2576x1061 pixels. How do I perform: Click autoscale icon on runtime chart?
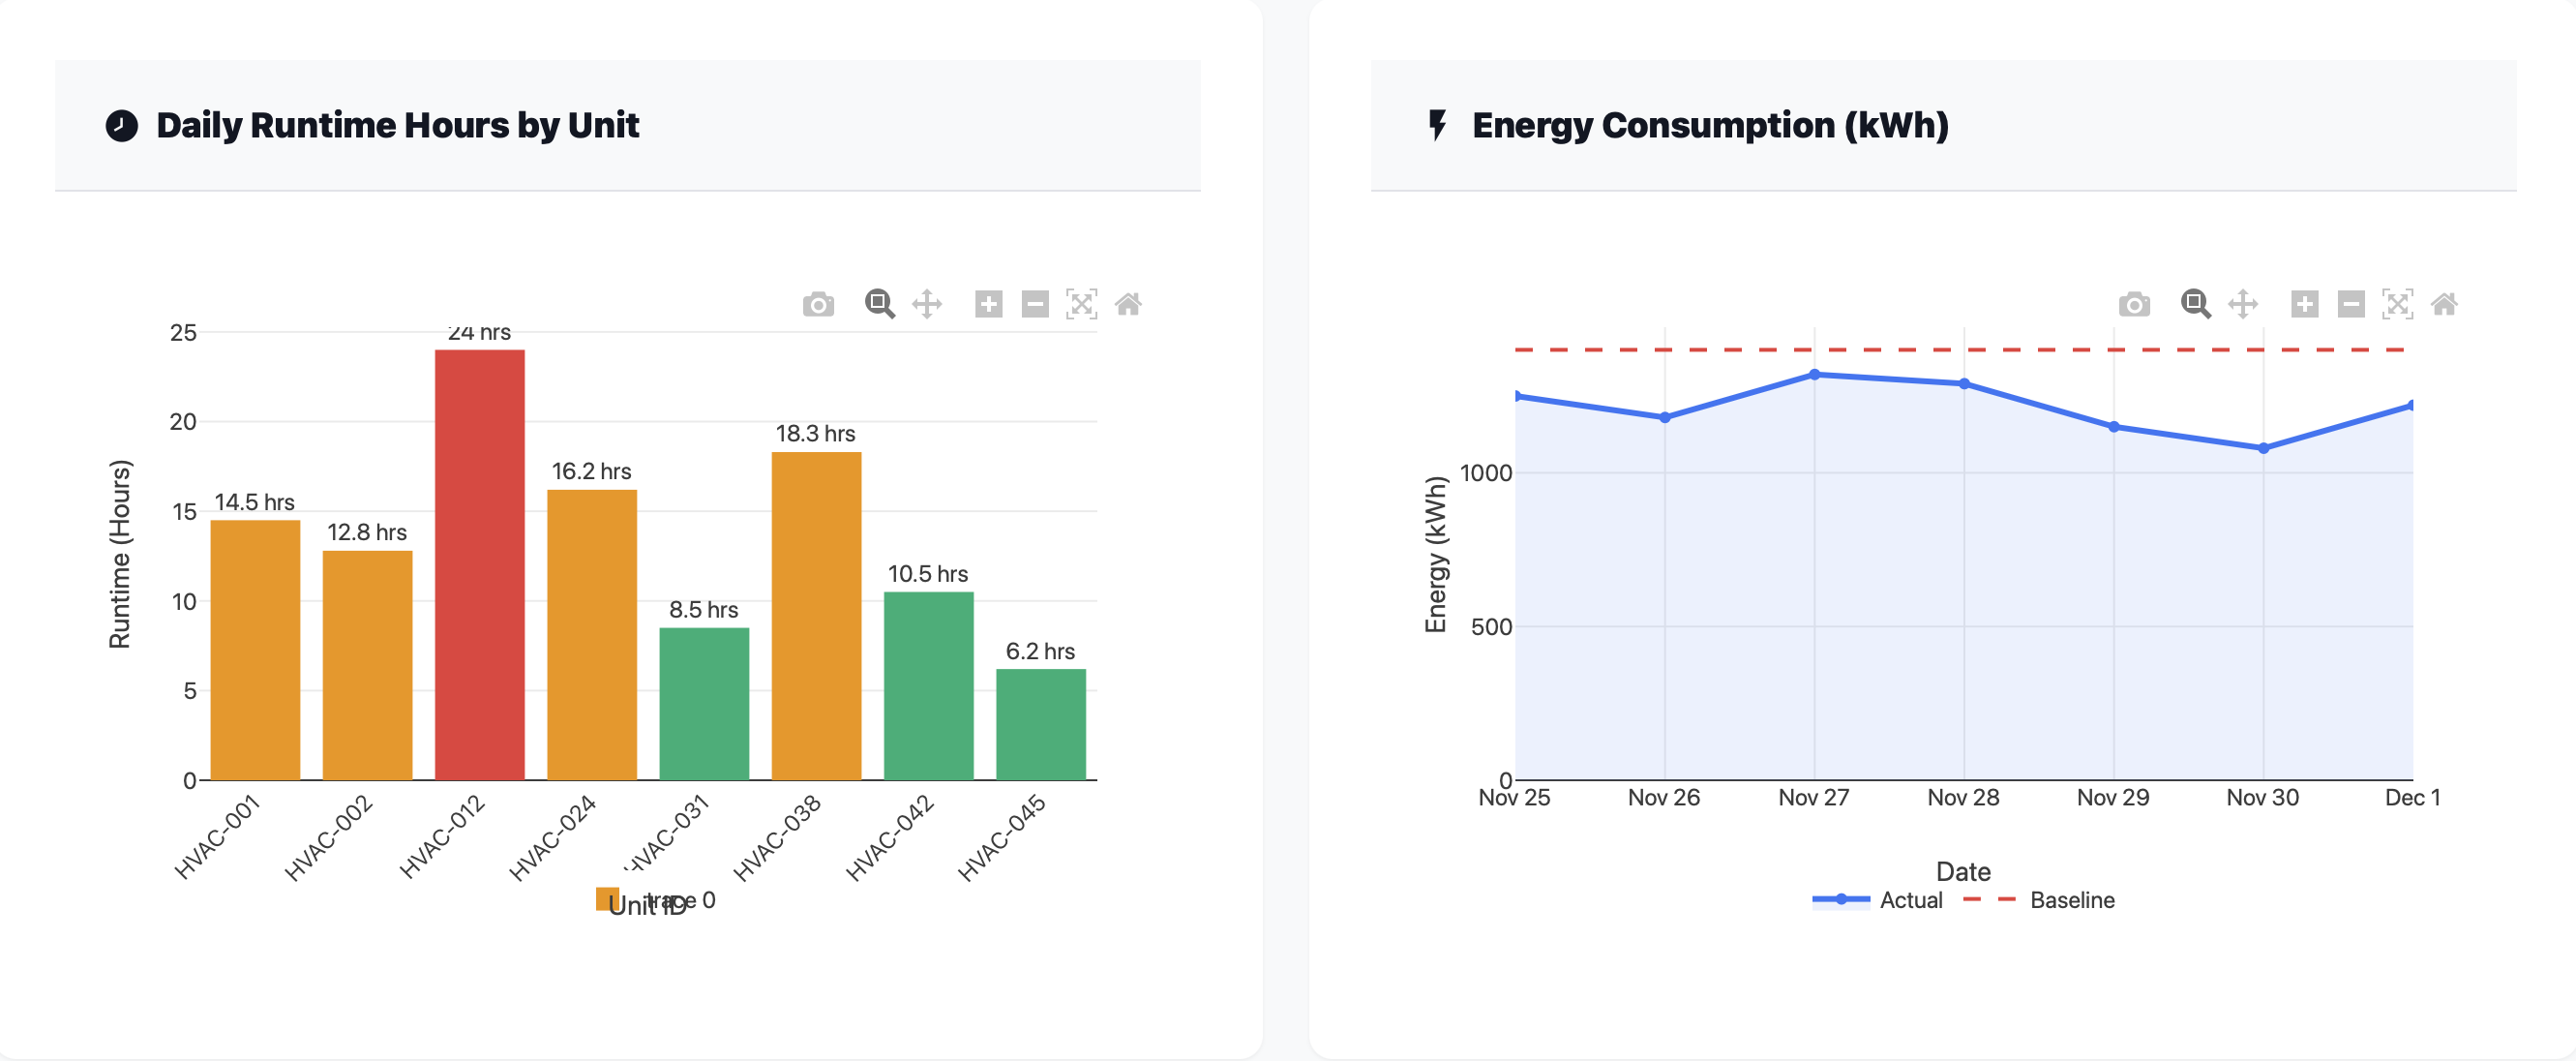1081,304
